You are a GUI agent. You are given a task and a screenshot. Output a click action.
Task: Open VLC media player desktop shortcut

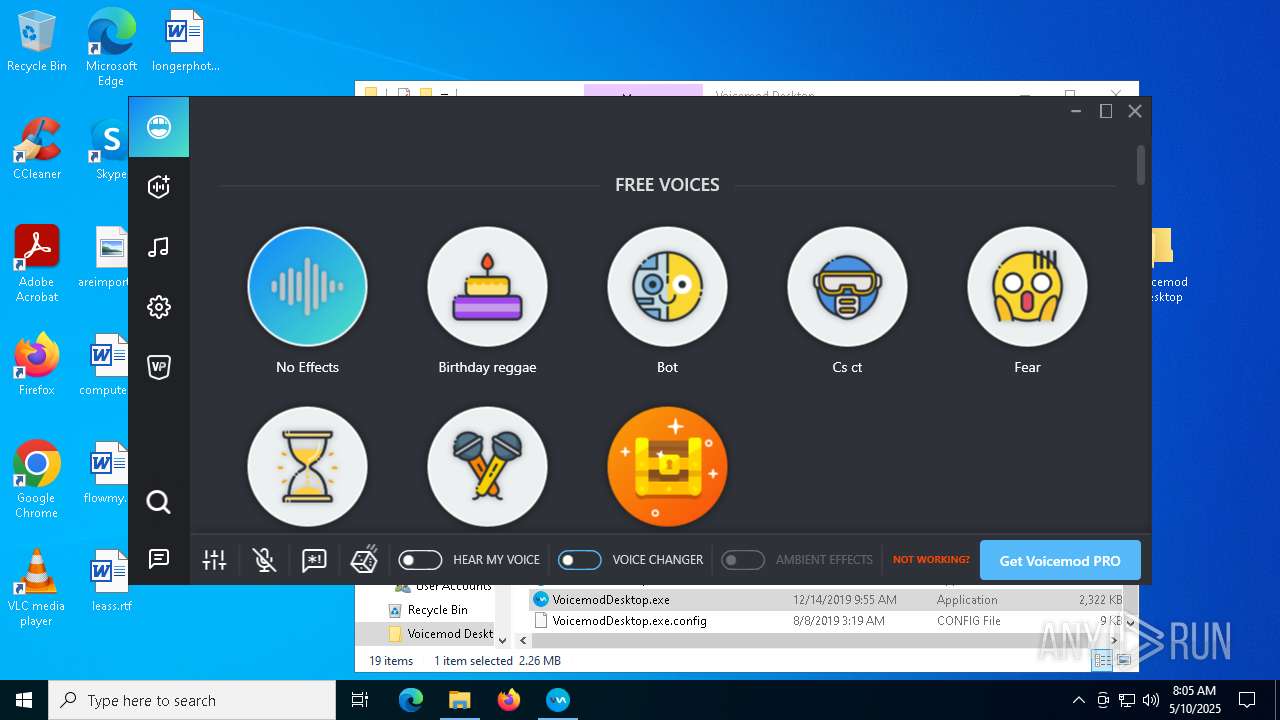(x=37, y=588)
